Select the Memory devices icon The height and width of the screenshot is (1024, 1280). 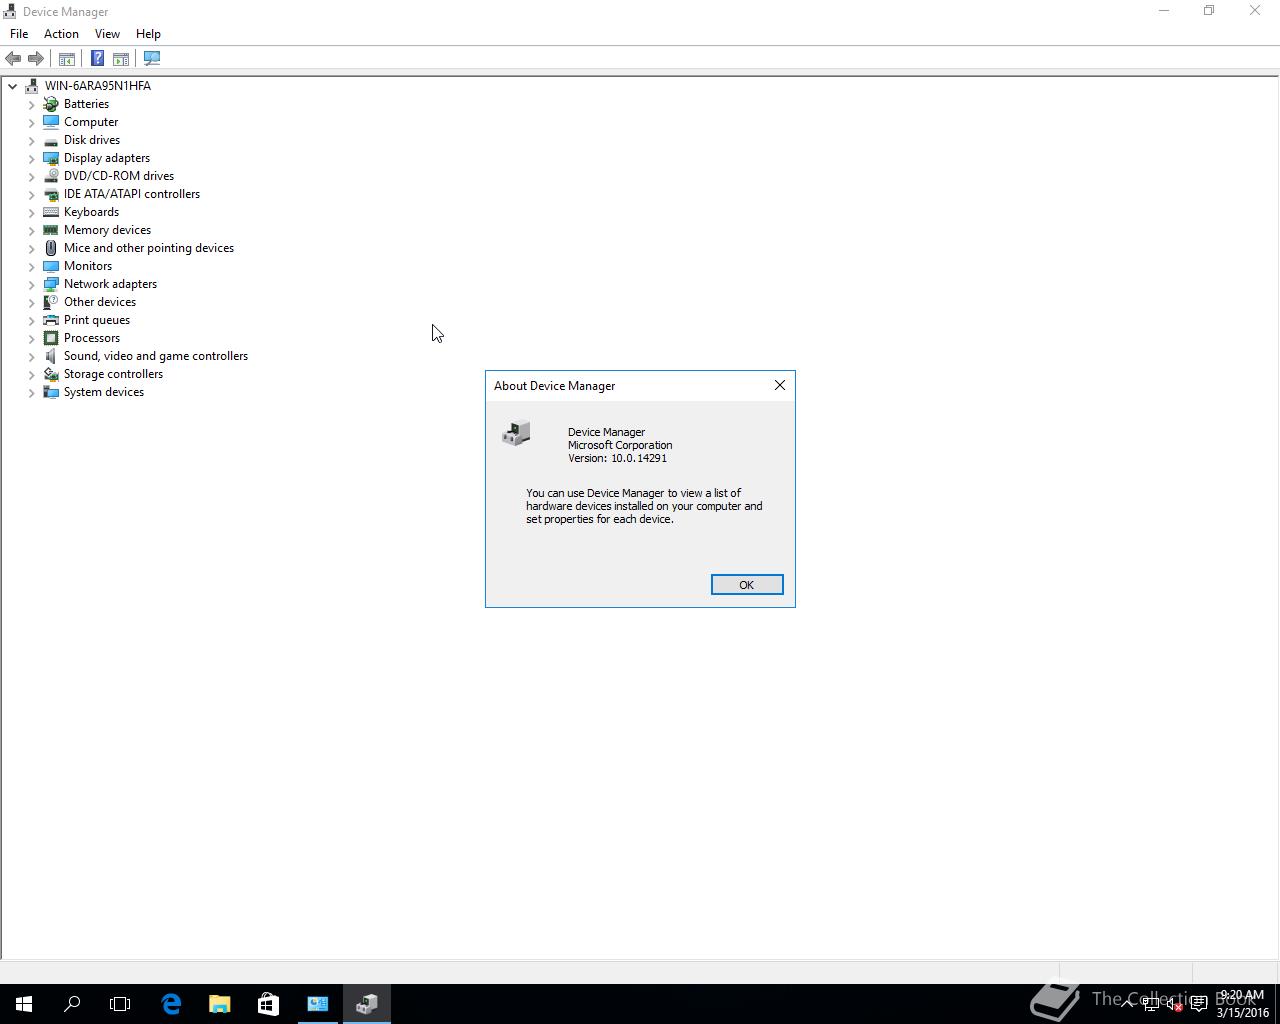[x=51, y=230]
